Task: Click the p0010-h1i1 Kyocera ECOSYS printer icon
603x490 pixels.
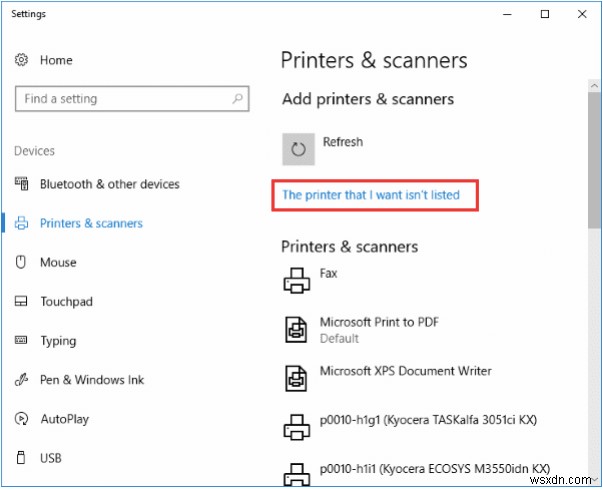Action: [x=297, y=474]
